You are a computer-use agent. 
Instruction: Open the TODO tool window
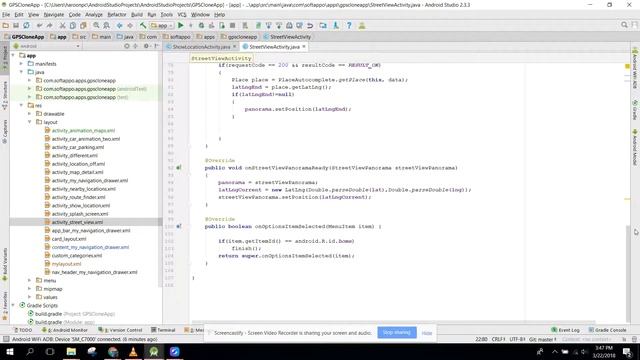tap(23, 330)
